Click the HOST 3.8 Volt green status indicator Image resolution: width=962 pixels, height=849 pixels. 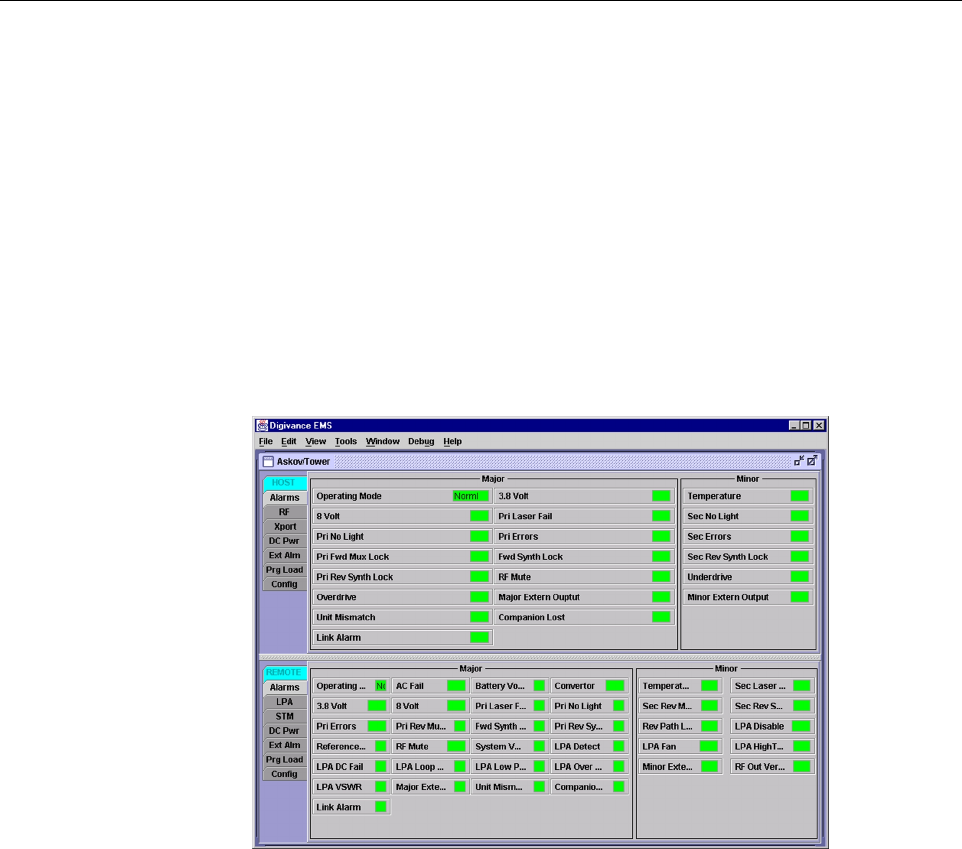coord(661,496)
